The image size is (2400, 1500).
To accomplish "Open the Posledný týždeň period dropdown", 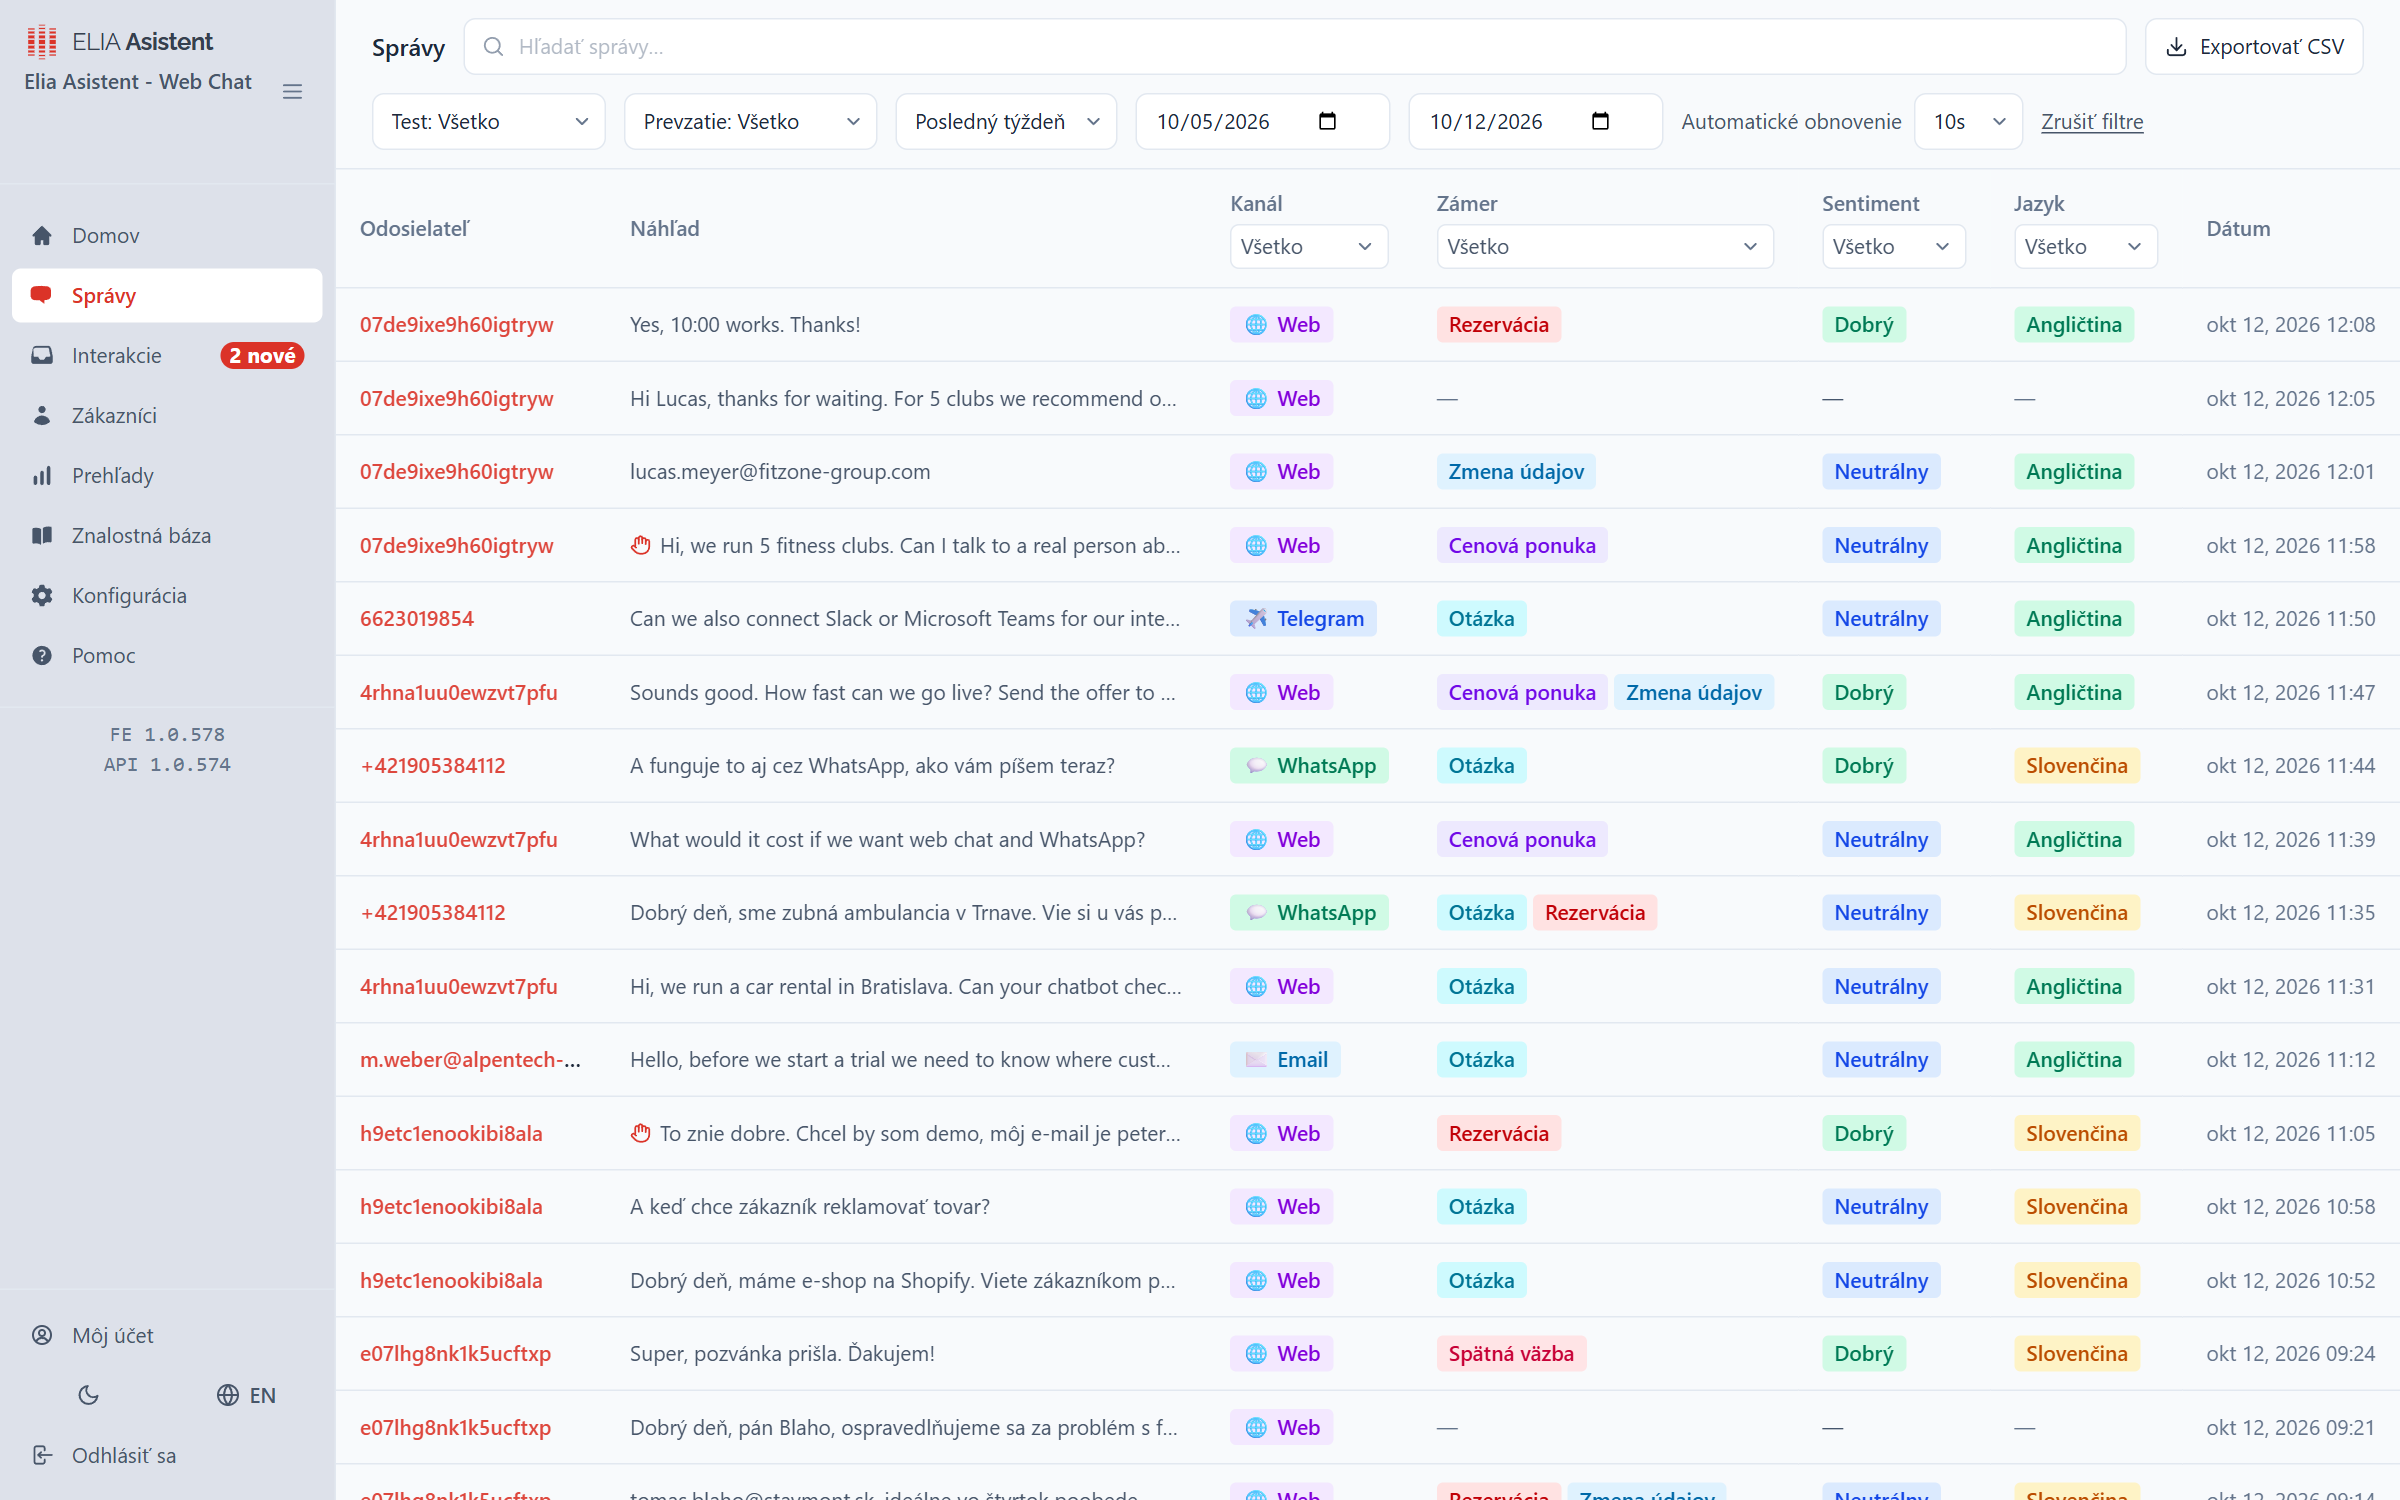I will coord(1006,122).
